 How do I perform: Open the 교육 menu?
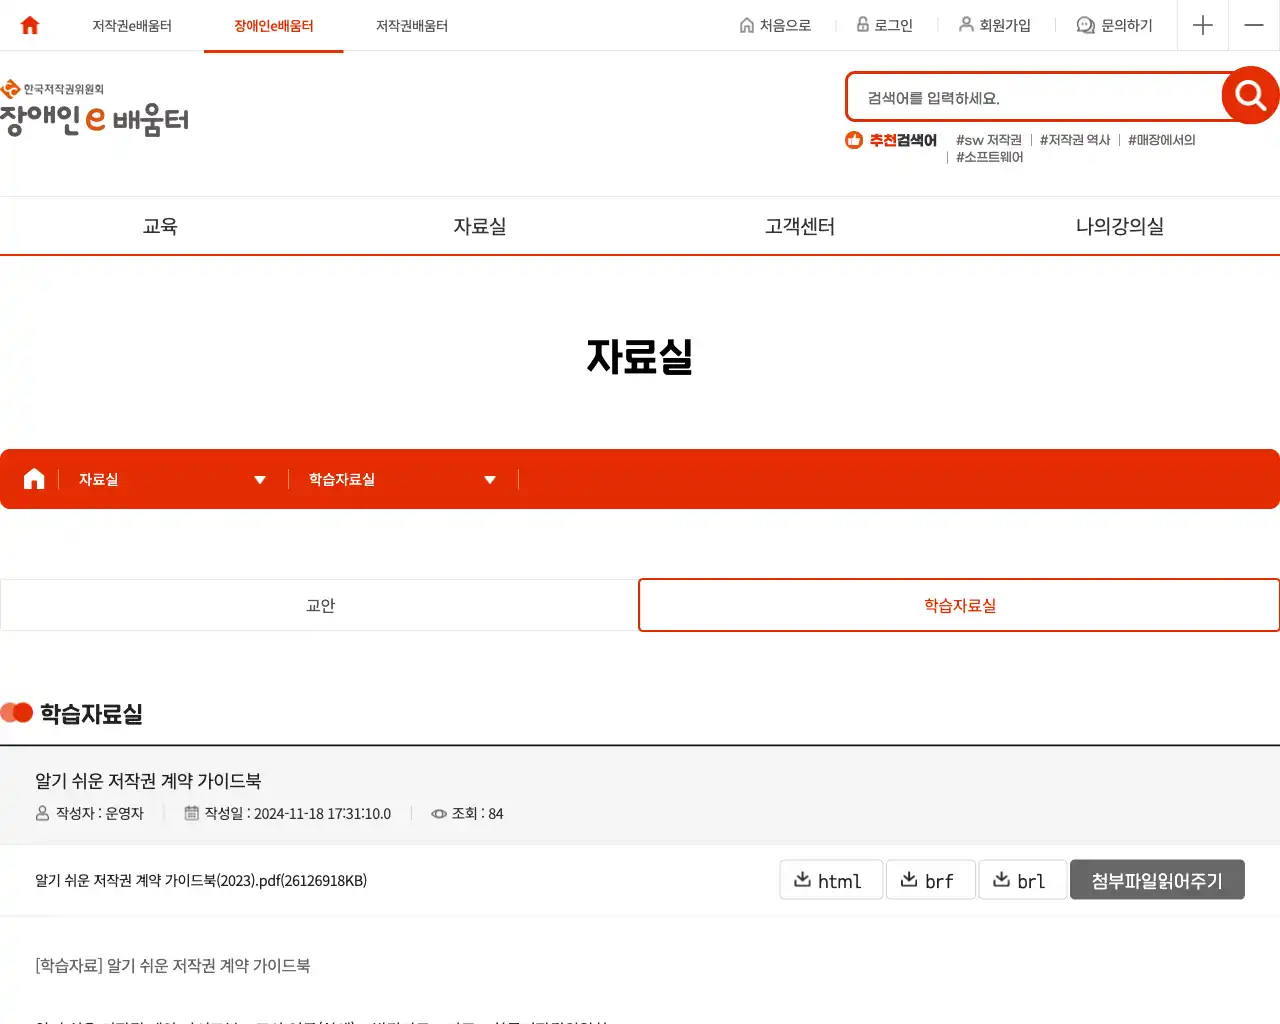point(160,226)
